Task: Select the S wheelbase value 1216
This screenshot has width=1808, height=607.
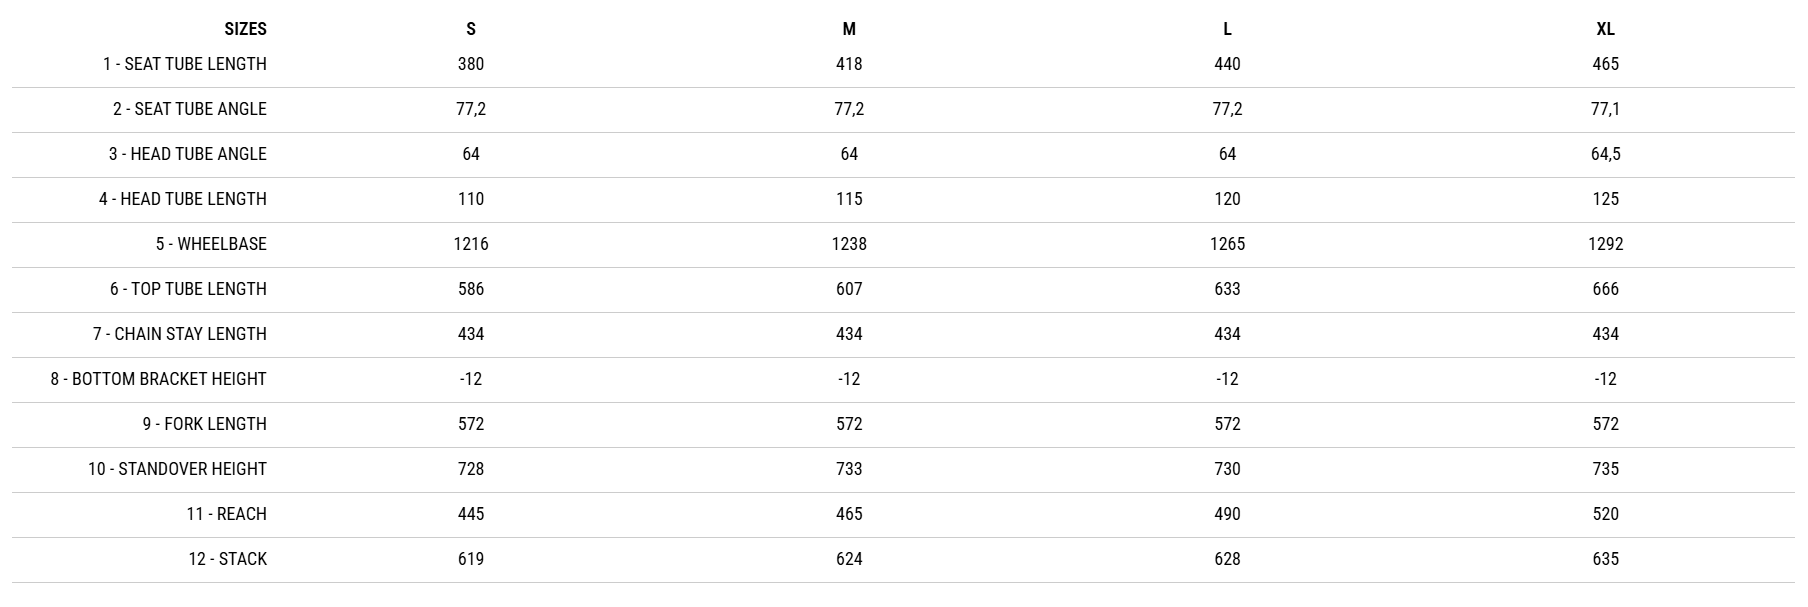Action: (x=471, y=244)
